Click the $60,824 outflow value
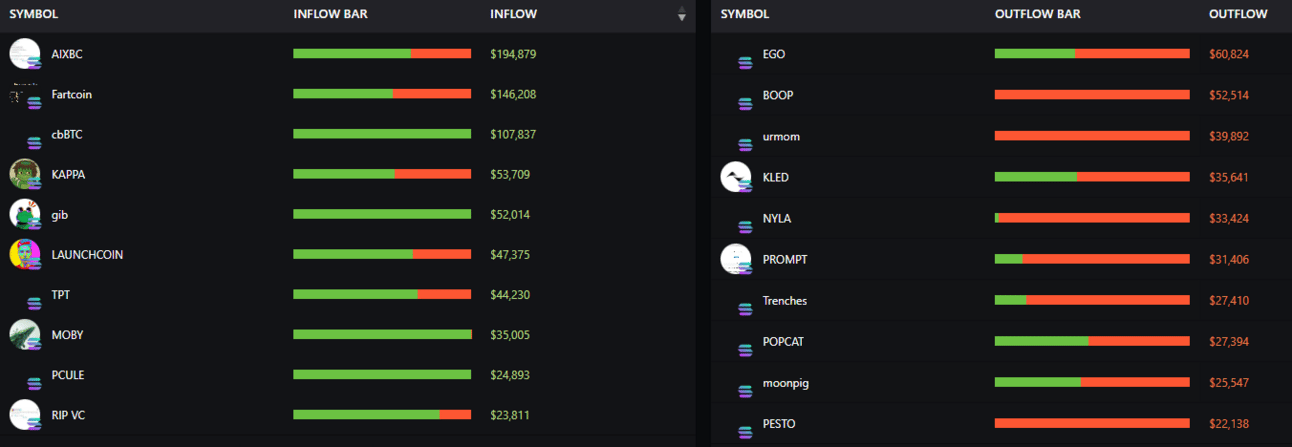The width and height of the screenshot is (1292, 447). pyautogui.click(x=1229, y=54)
